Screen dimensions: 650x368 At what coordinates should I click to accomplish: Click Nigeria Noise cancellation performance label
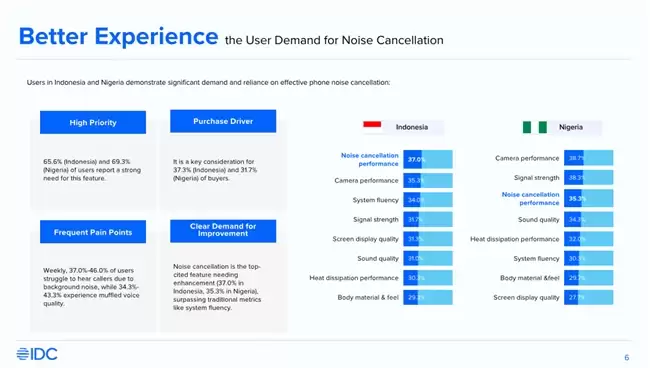(x=531, y=199)
